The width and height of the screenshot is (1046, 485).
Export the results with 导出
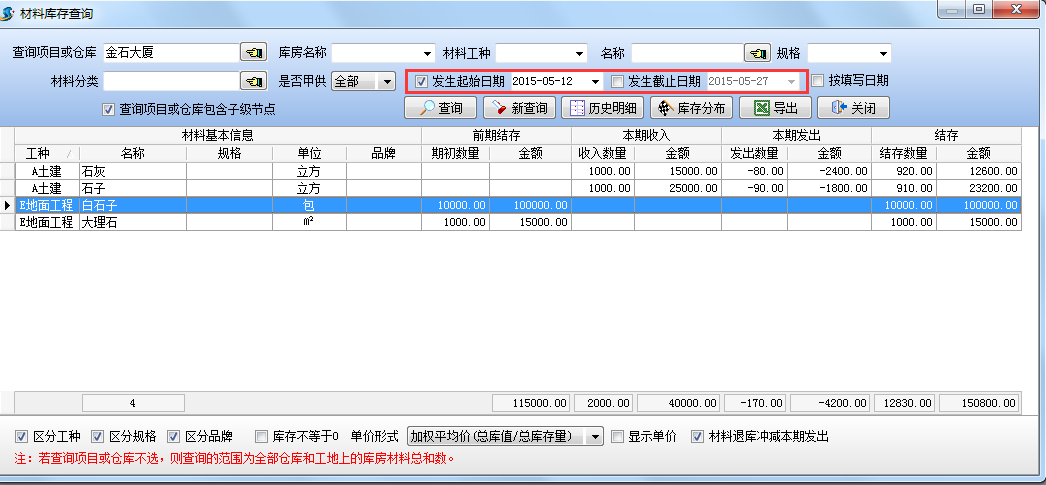pos(775,108)
